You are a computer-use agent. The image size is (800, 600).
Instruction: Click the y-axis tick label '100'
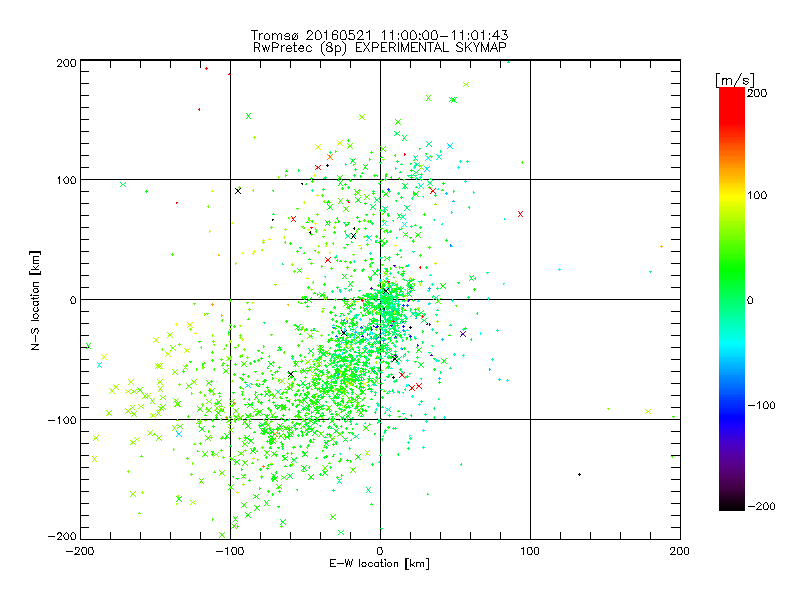[67, 180]
